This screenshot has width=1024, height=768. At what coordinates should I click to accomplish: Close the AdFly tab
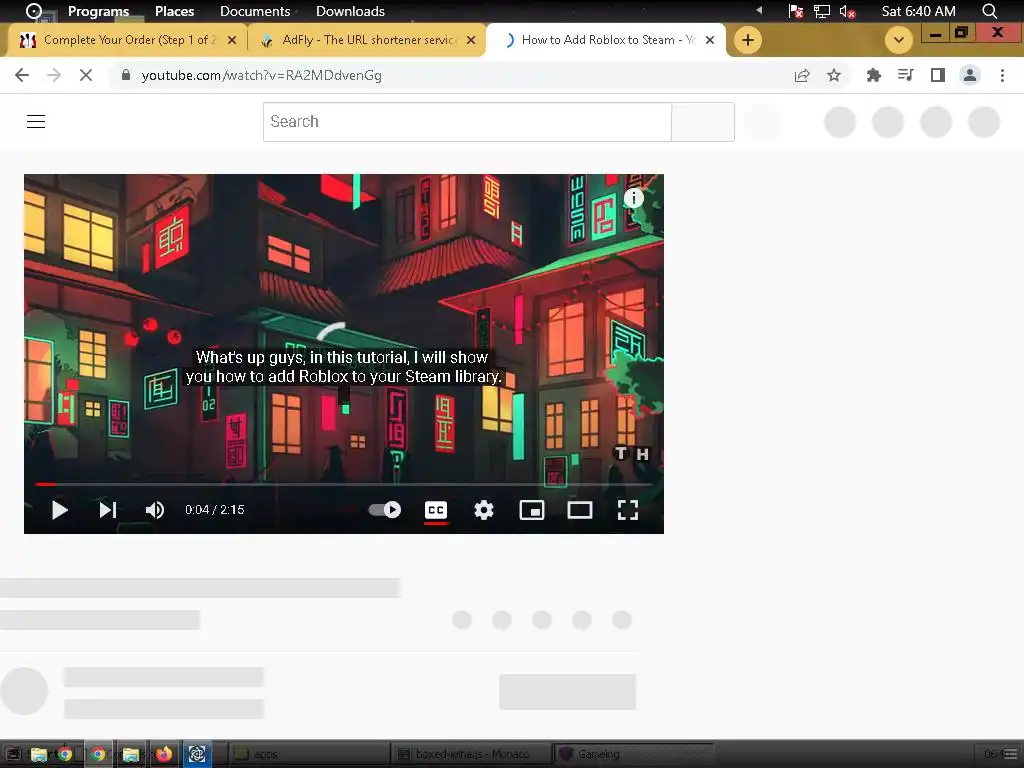point(471,40)
